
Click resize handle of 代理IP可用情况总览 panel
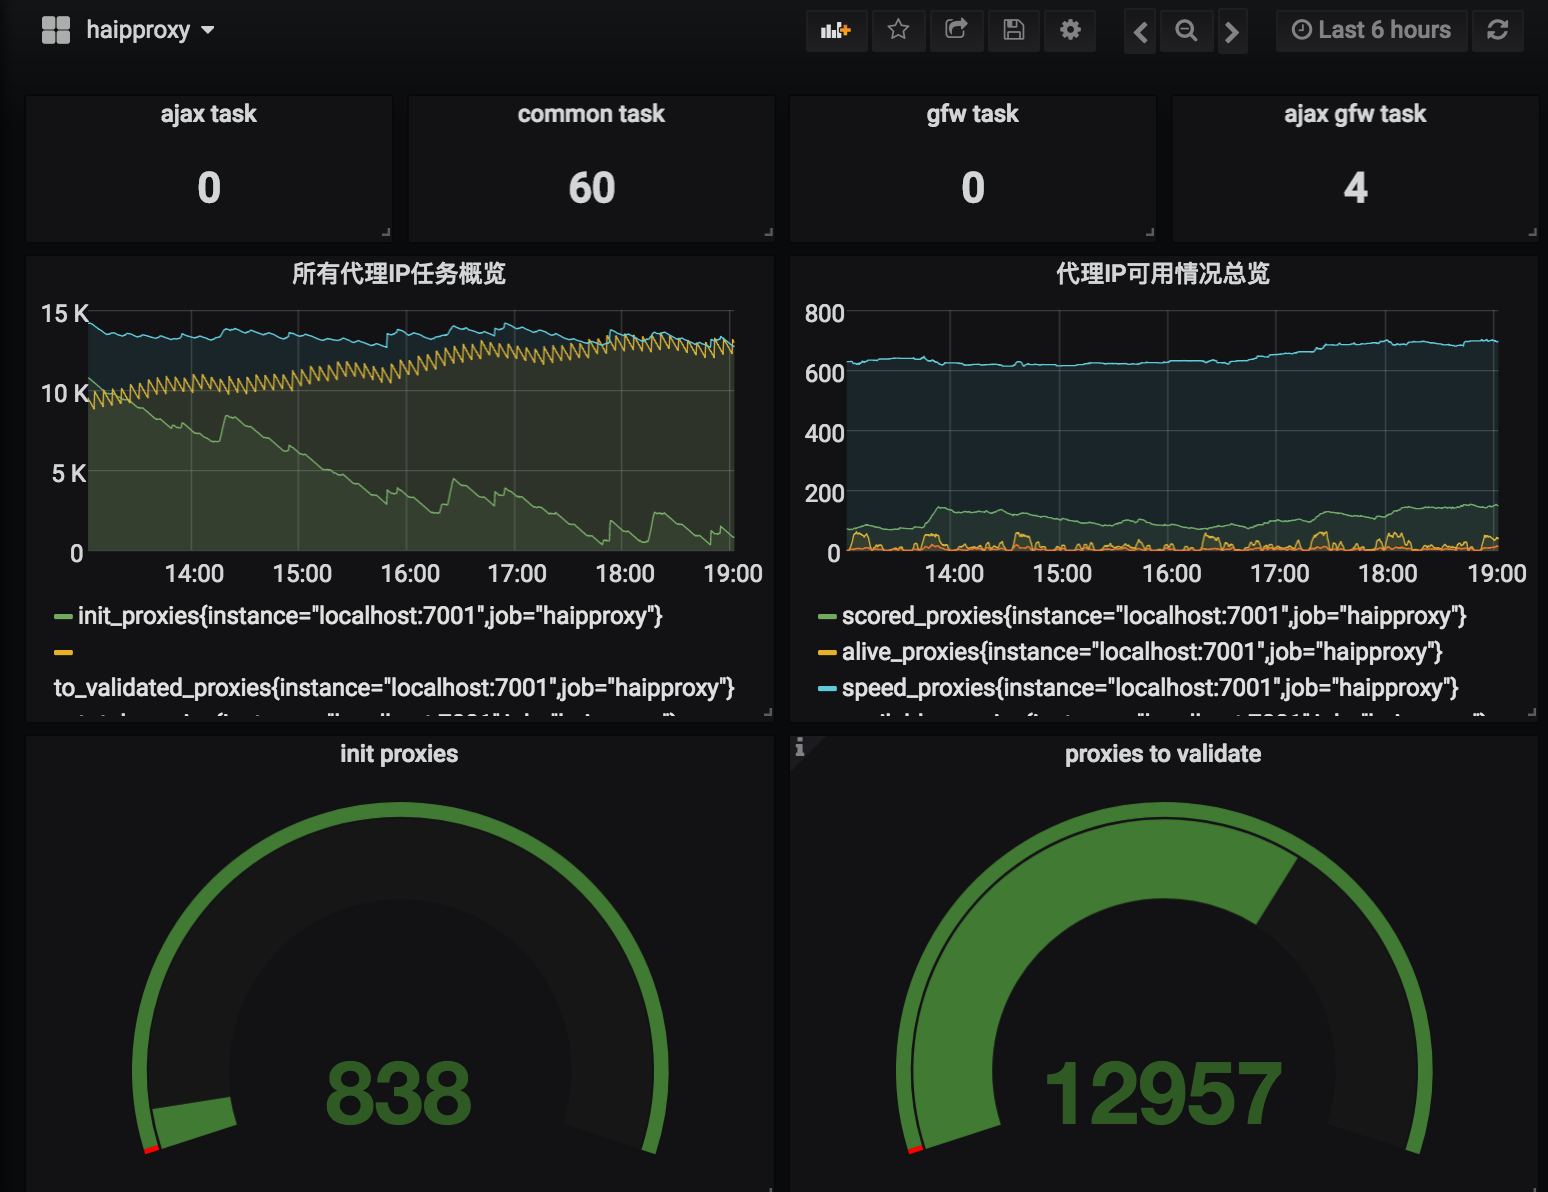[1532, 713]
